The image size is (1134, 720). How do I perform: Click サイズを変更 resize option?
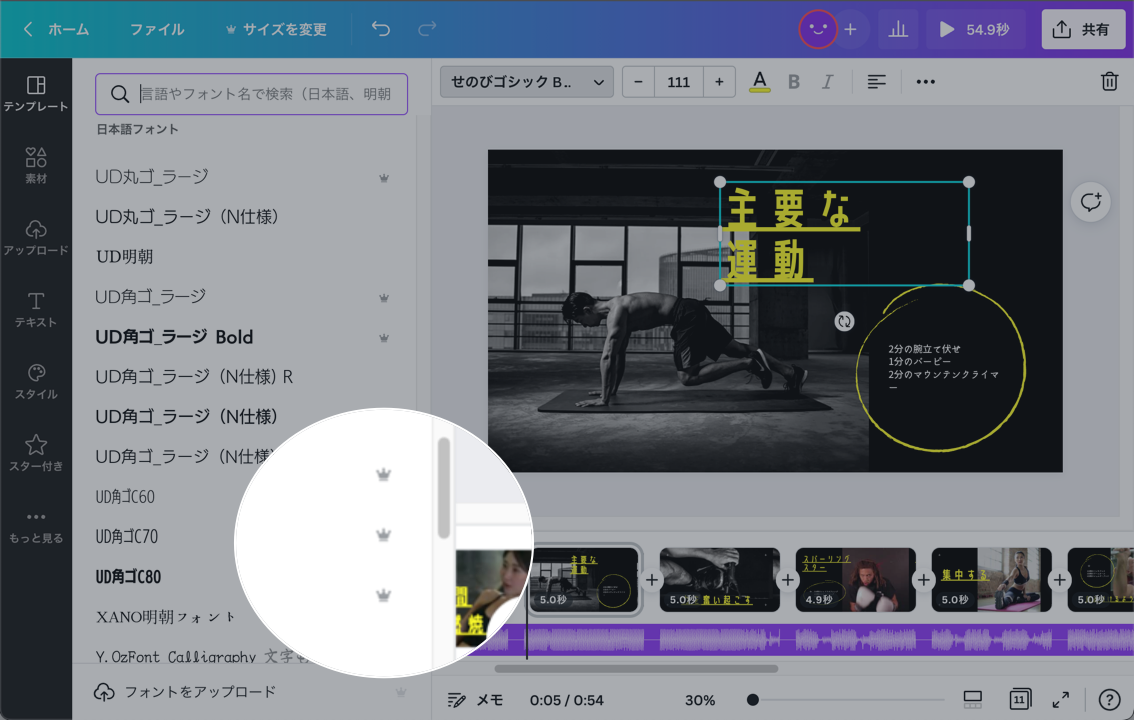[x=276, y=29]
